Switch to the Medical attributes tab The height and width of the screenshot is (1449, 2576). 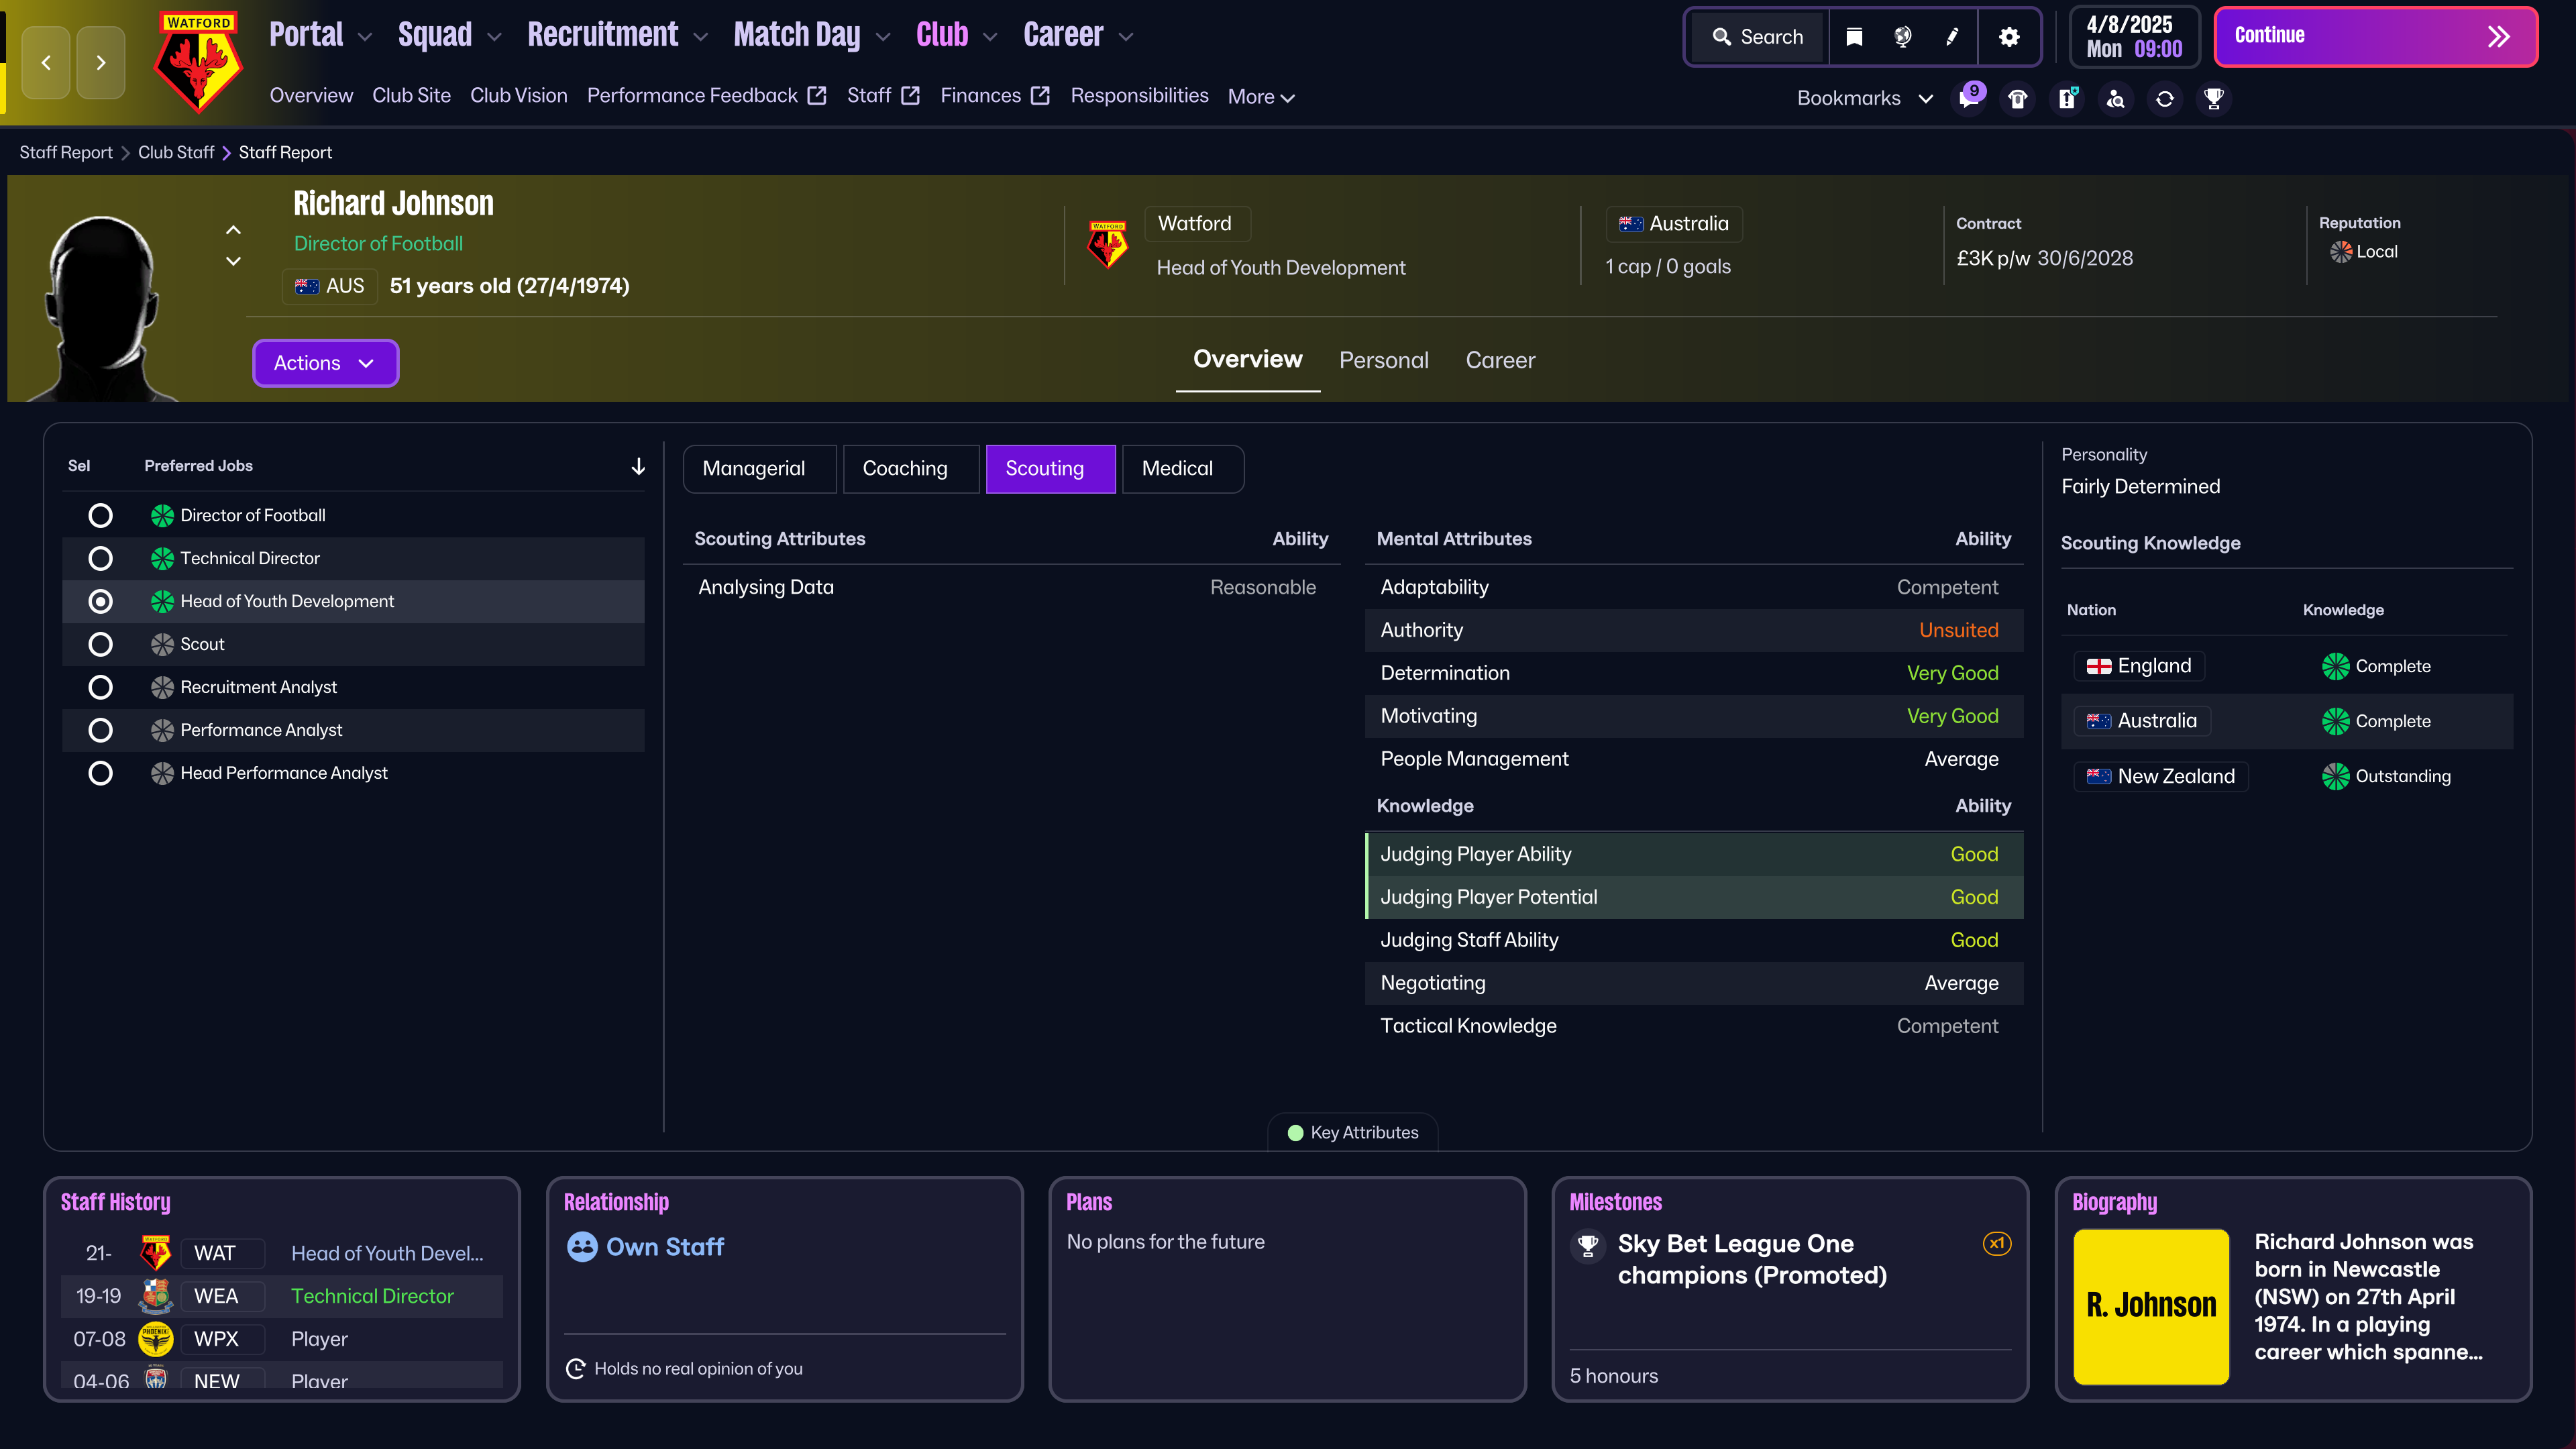click(1177, 468)
